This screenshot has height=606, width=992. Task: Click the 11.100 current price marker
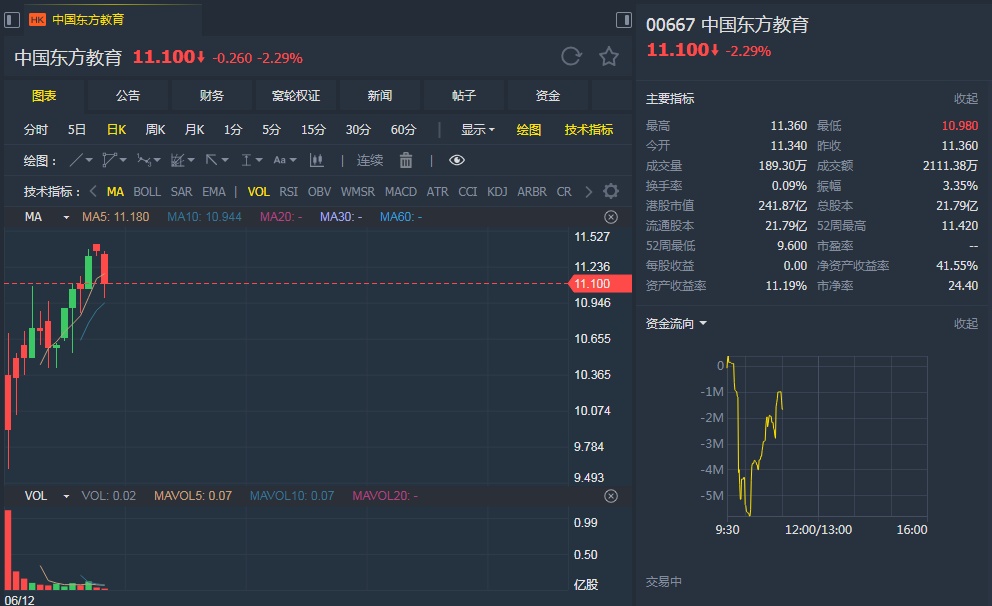pos(600,283)
